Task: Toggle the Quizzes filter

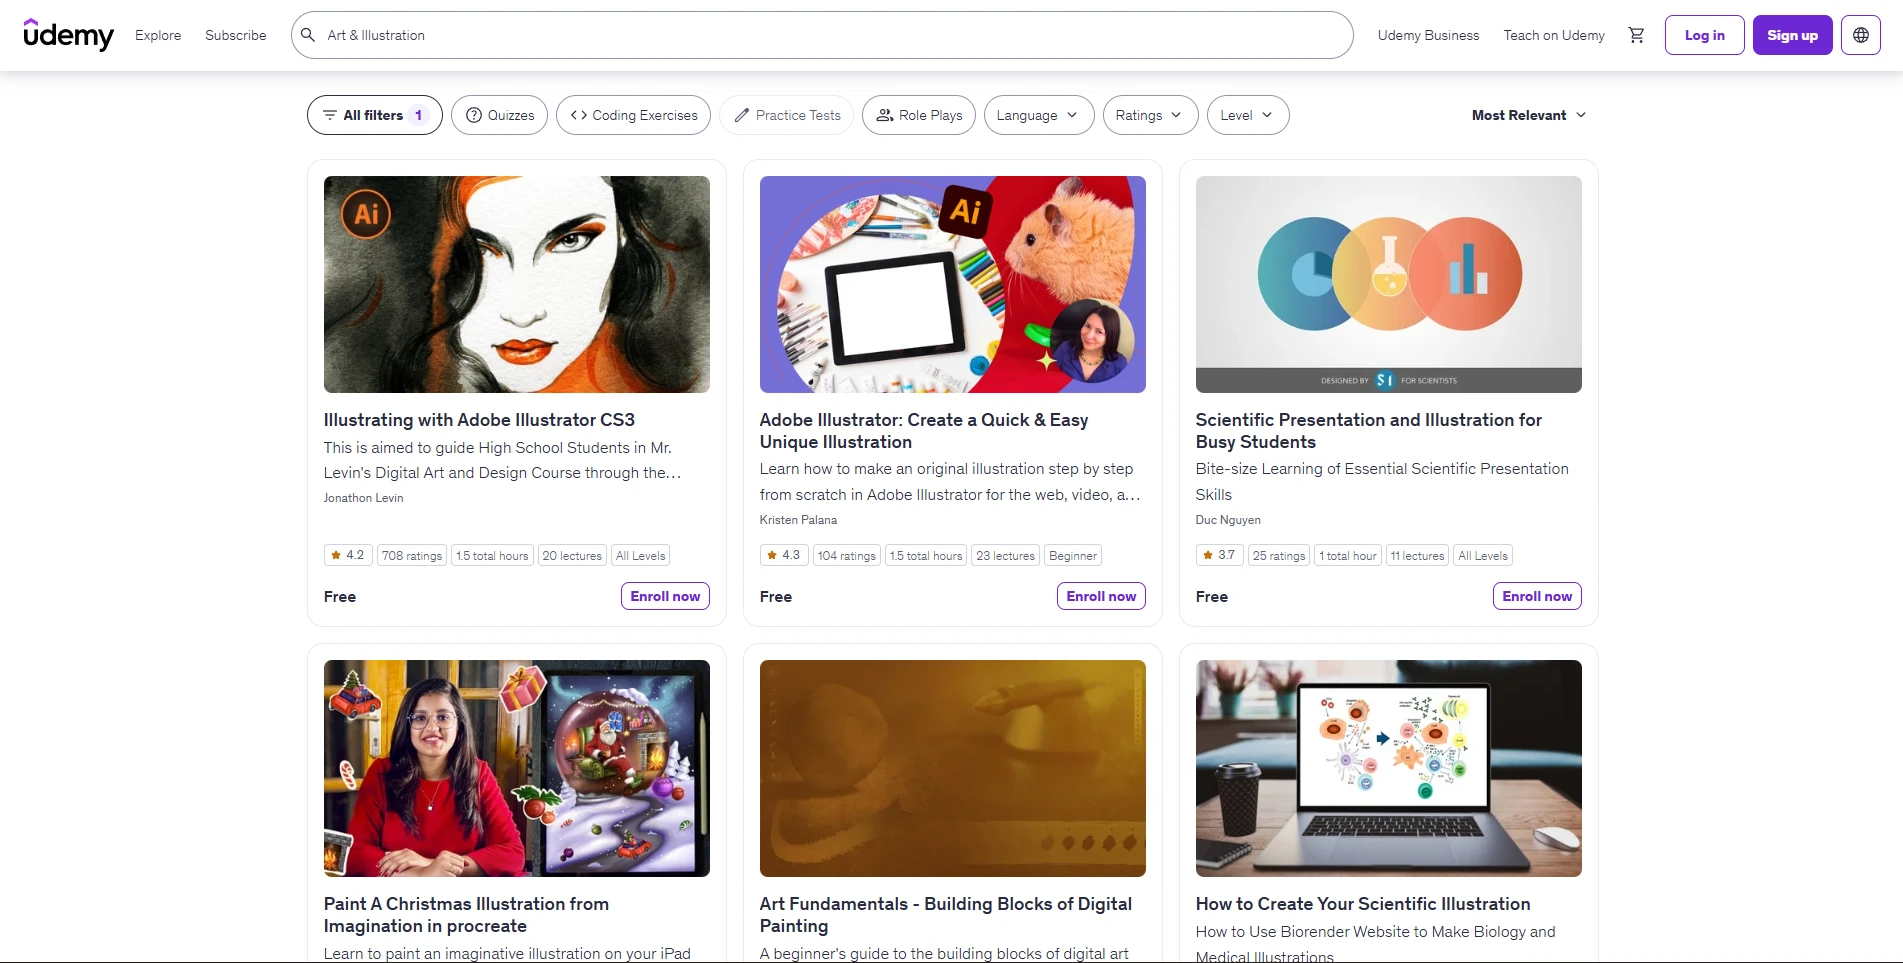Action: point(499,115)
